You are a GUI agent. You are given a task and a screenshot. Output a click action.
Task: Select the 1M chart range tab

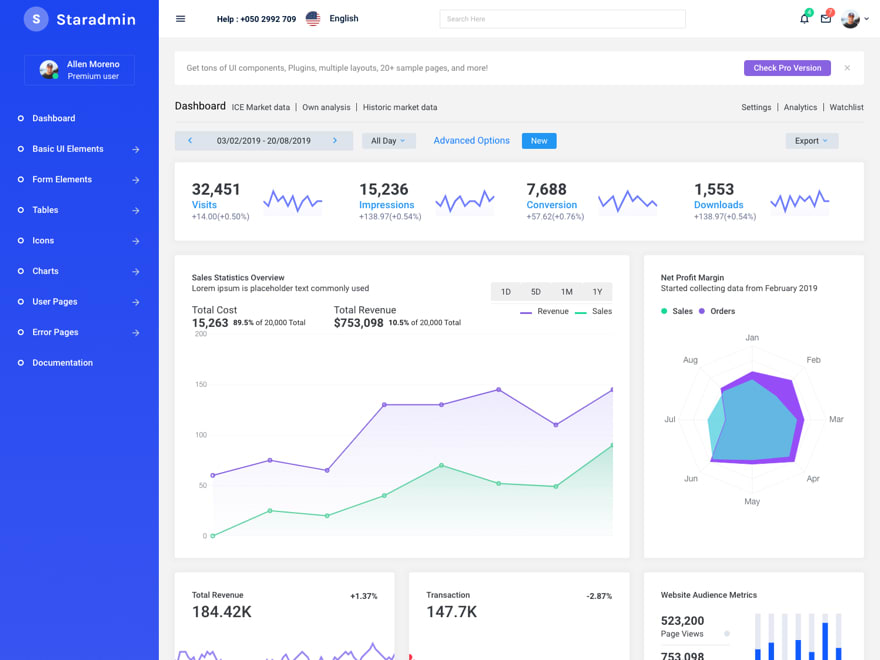[x=566, y=292]
